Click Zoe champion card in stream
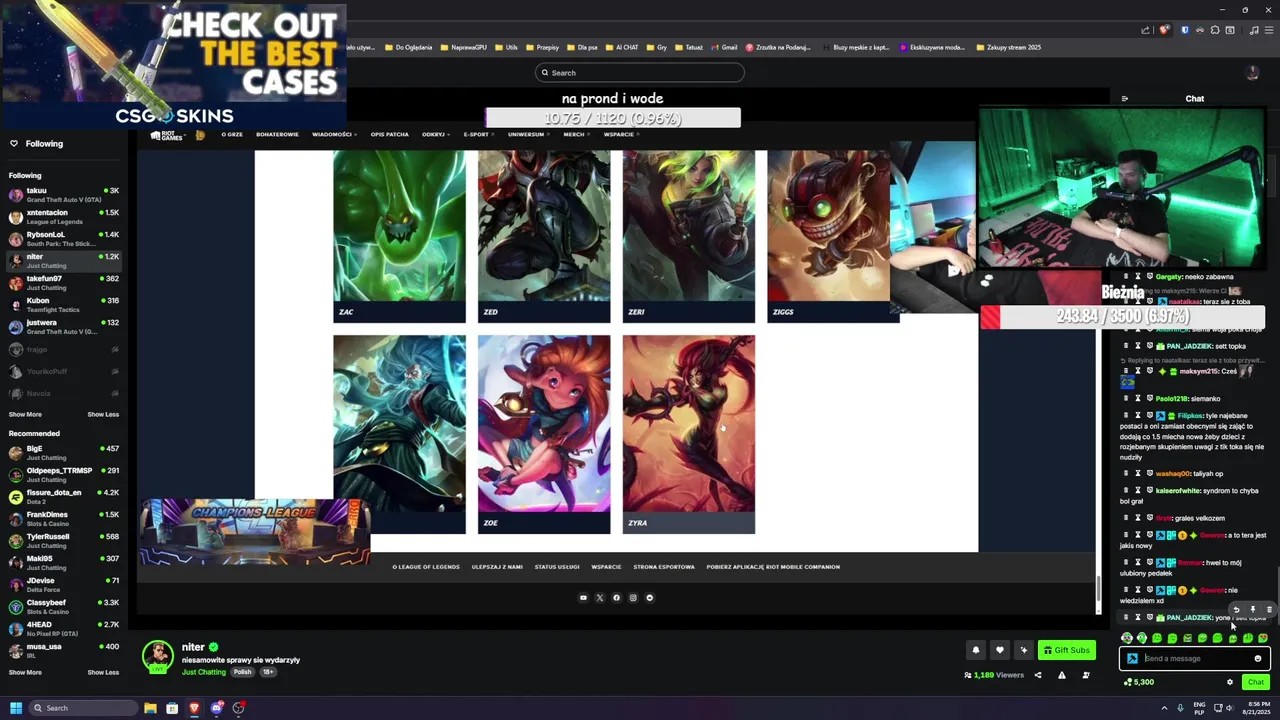1280x720 pixels. pos(544,434)
